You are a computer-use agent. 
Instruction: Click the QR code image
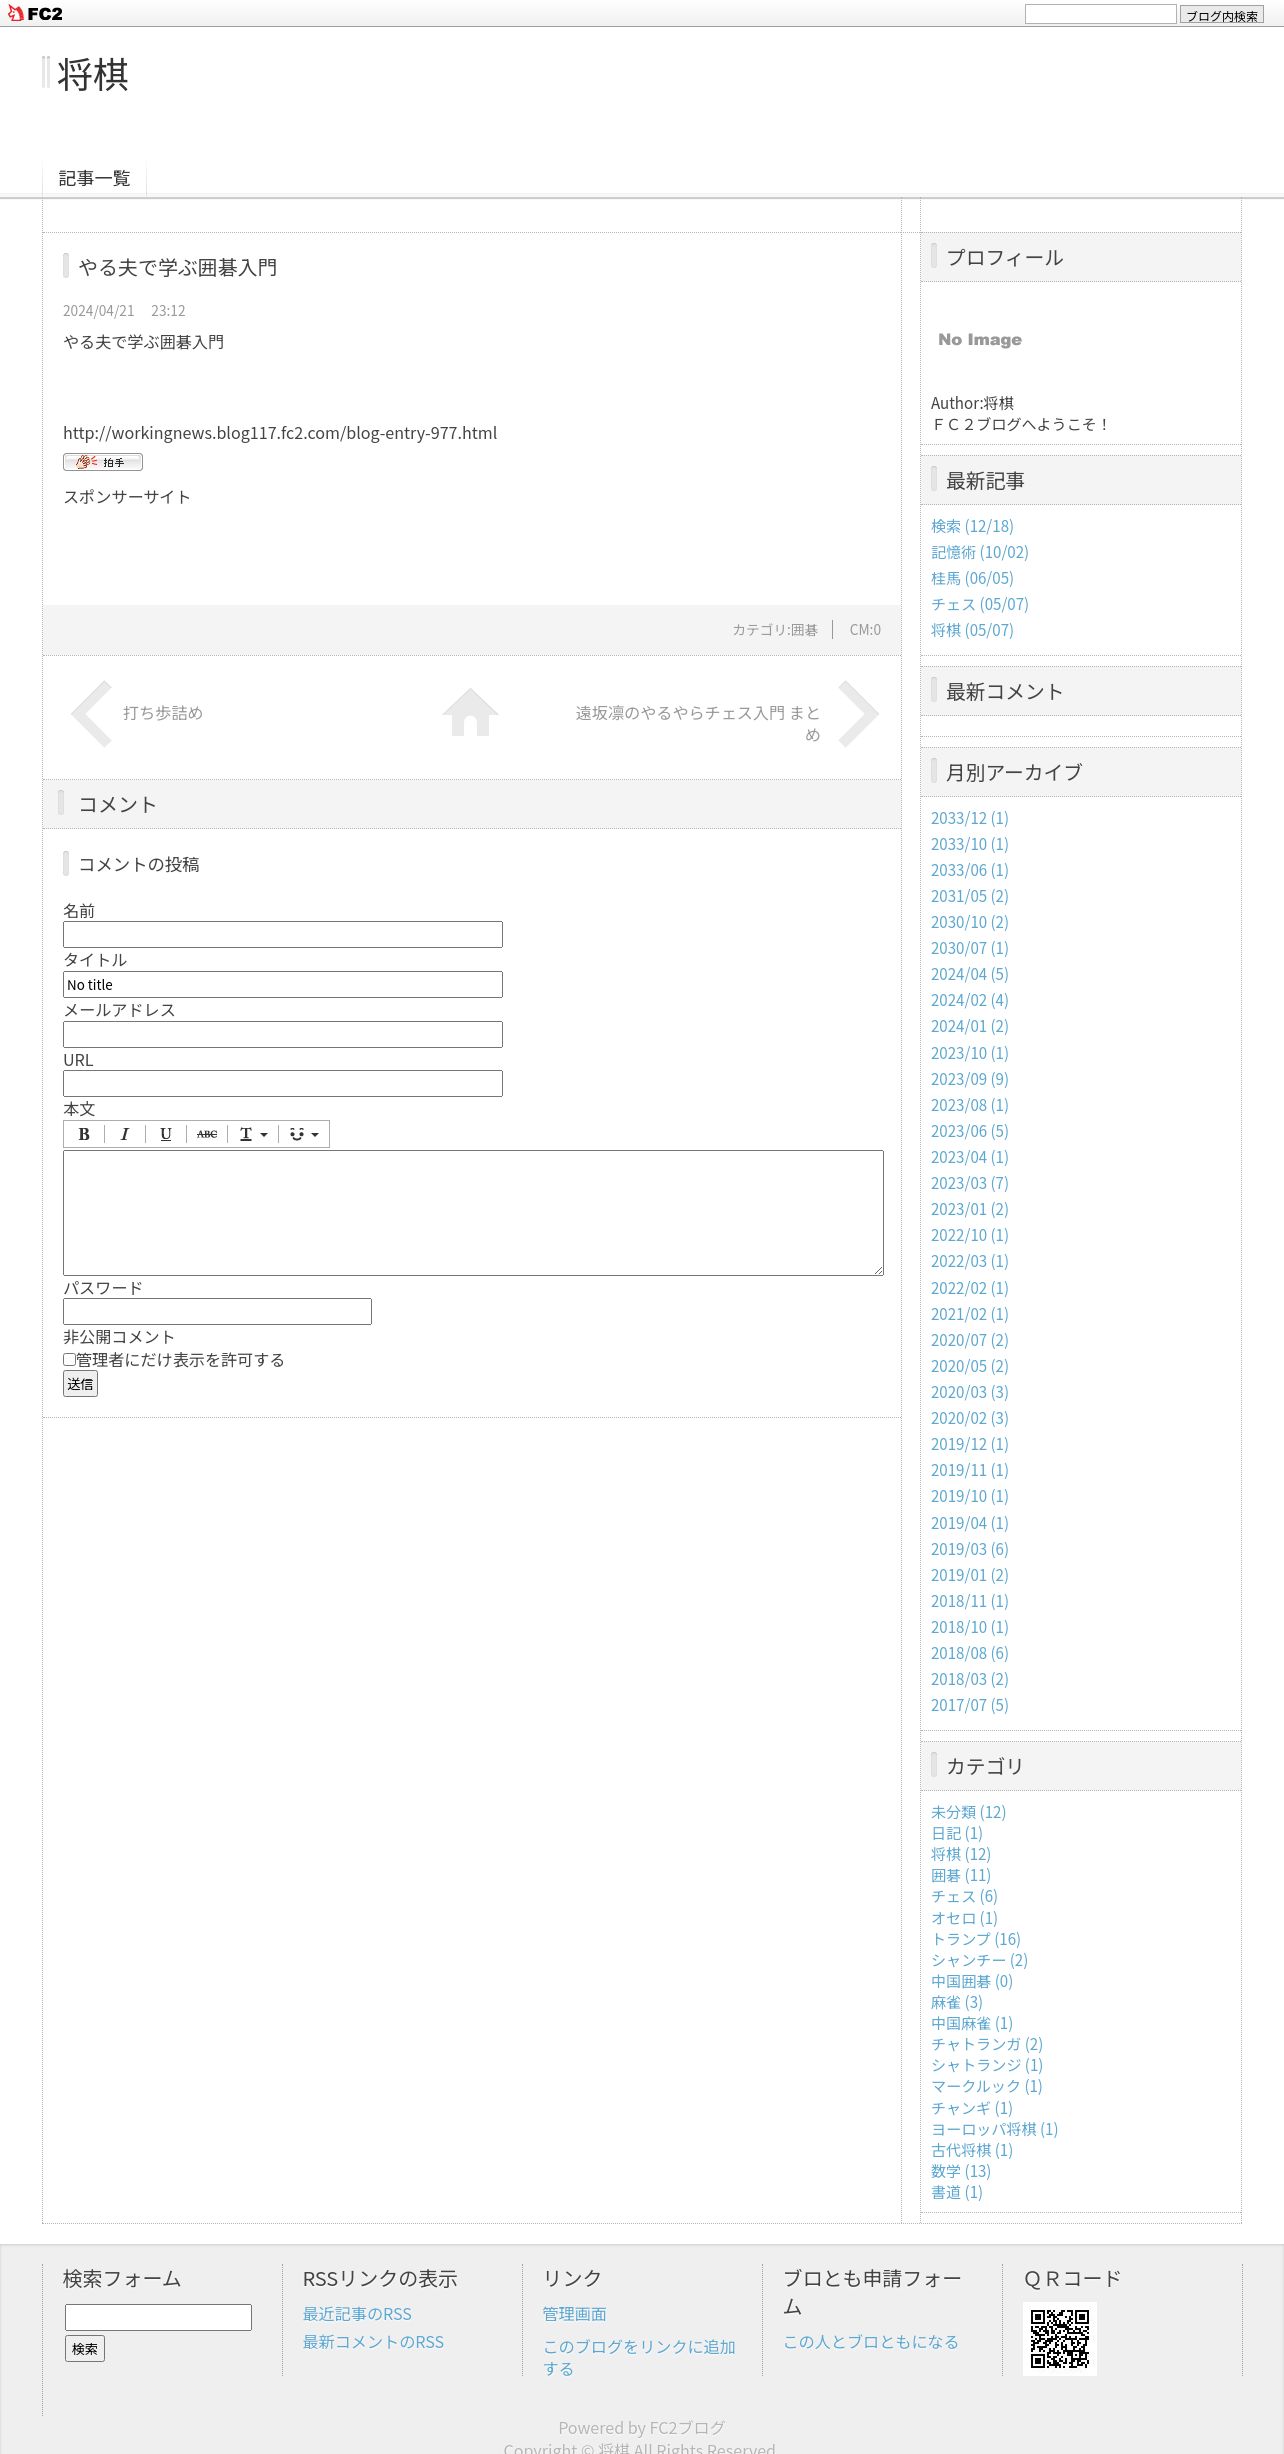click(x=1059, y=2338)
